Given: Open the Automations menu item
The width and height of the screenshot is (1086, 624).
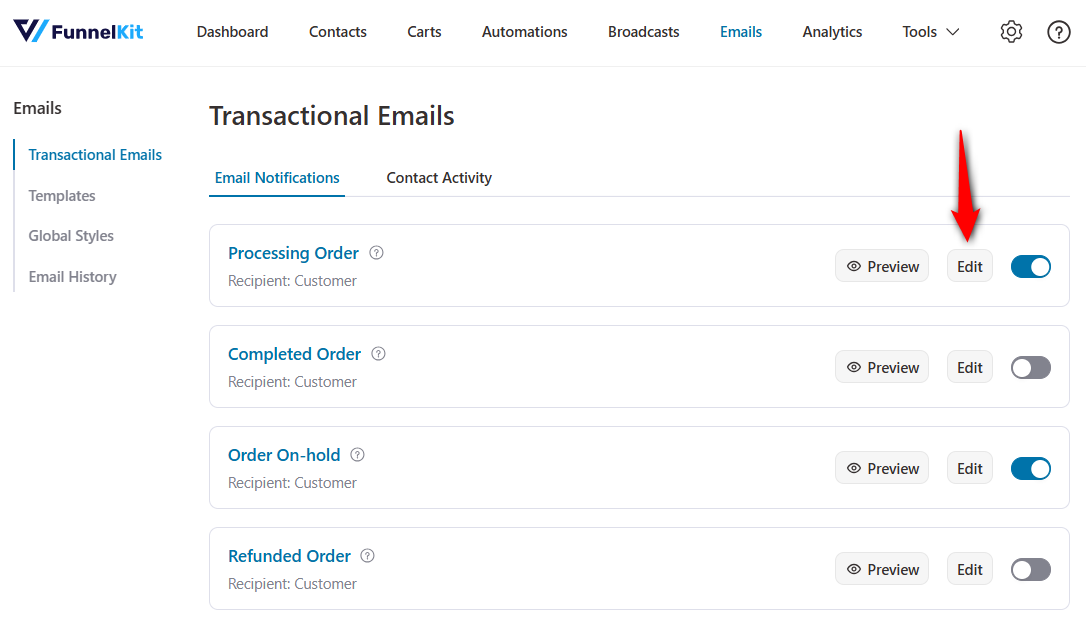Looking at the screenshot, I should click(524, 32).
